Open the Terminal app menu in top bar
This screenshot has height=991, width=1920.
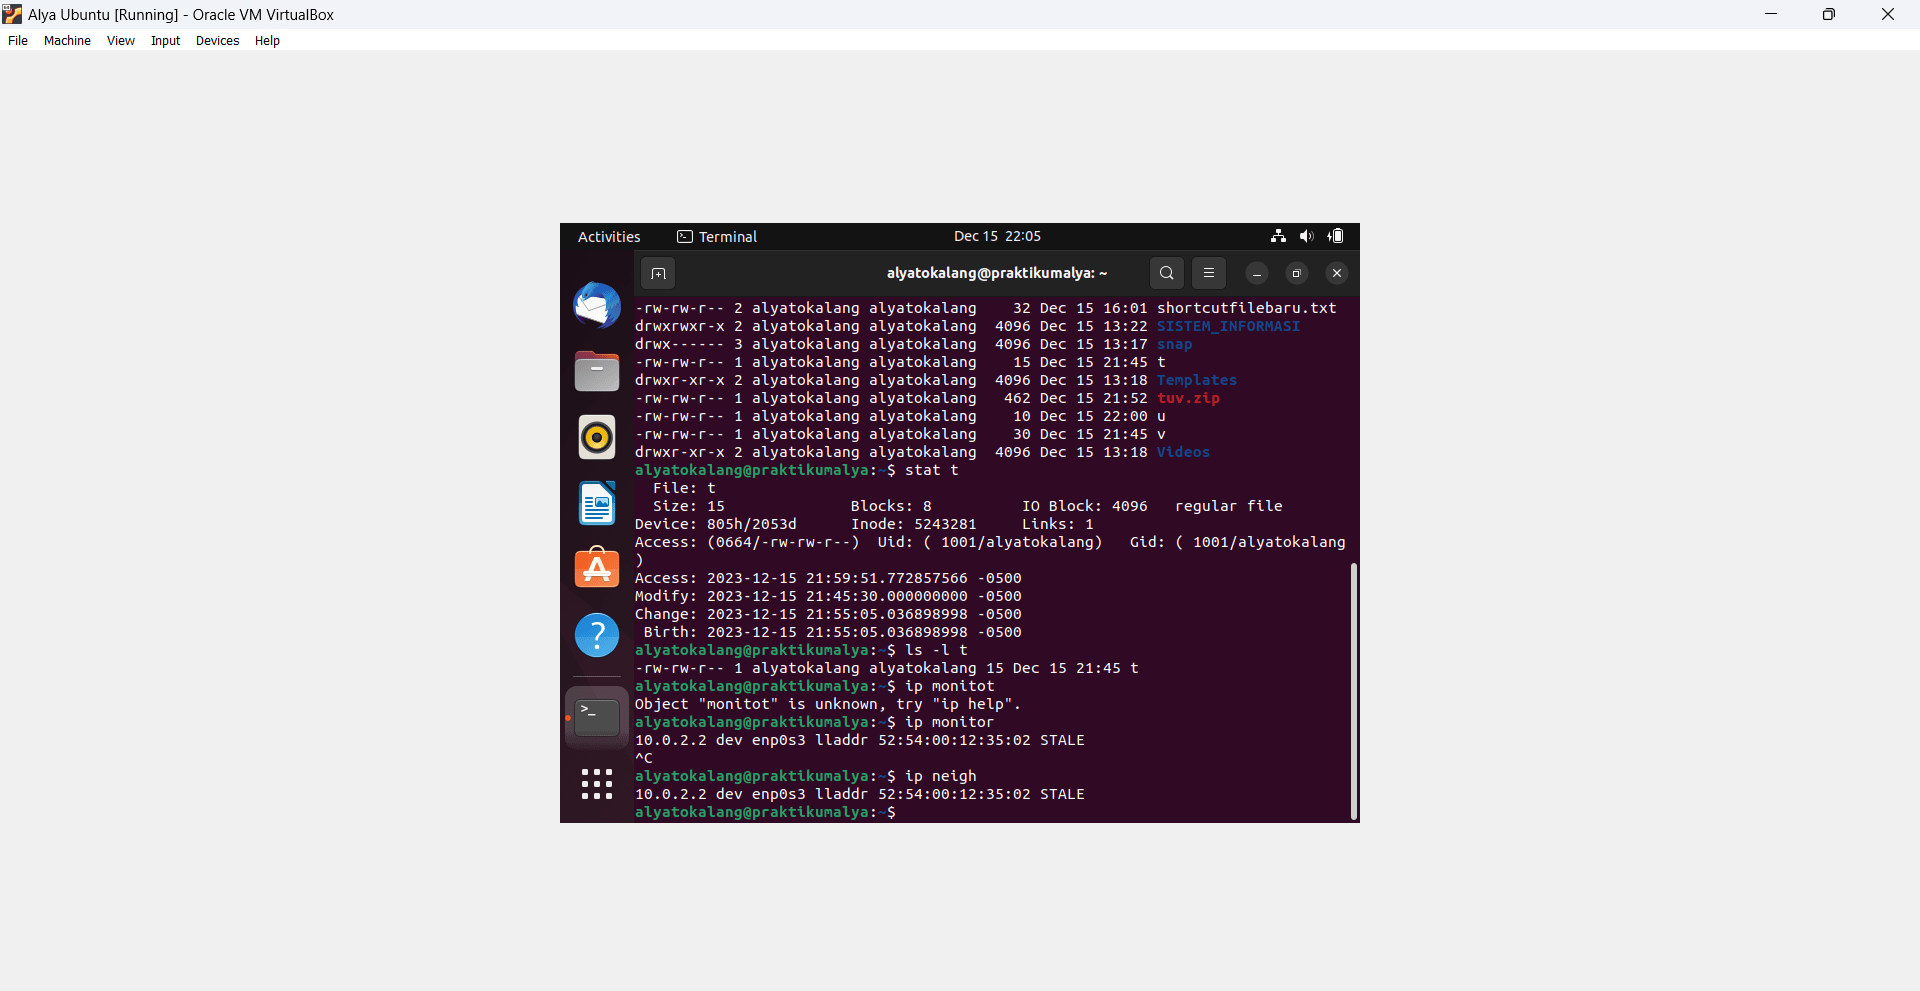click(717, 237)
